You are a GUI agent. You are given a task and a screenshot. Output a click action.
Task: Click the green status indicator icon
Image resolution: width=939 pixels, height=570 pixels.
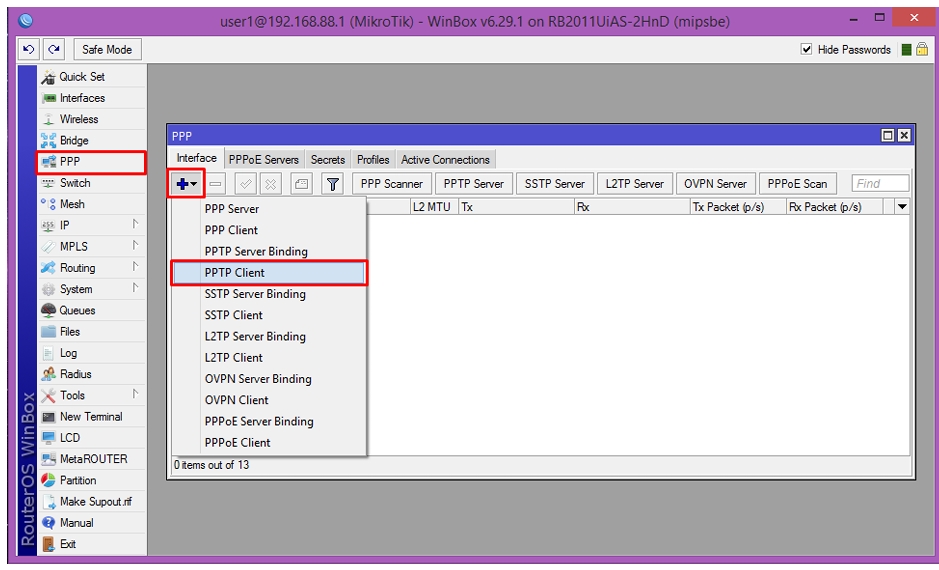[907, 49]
